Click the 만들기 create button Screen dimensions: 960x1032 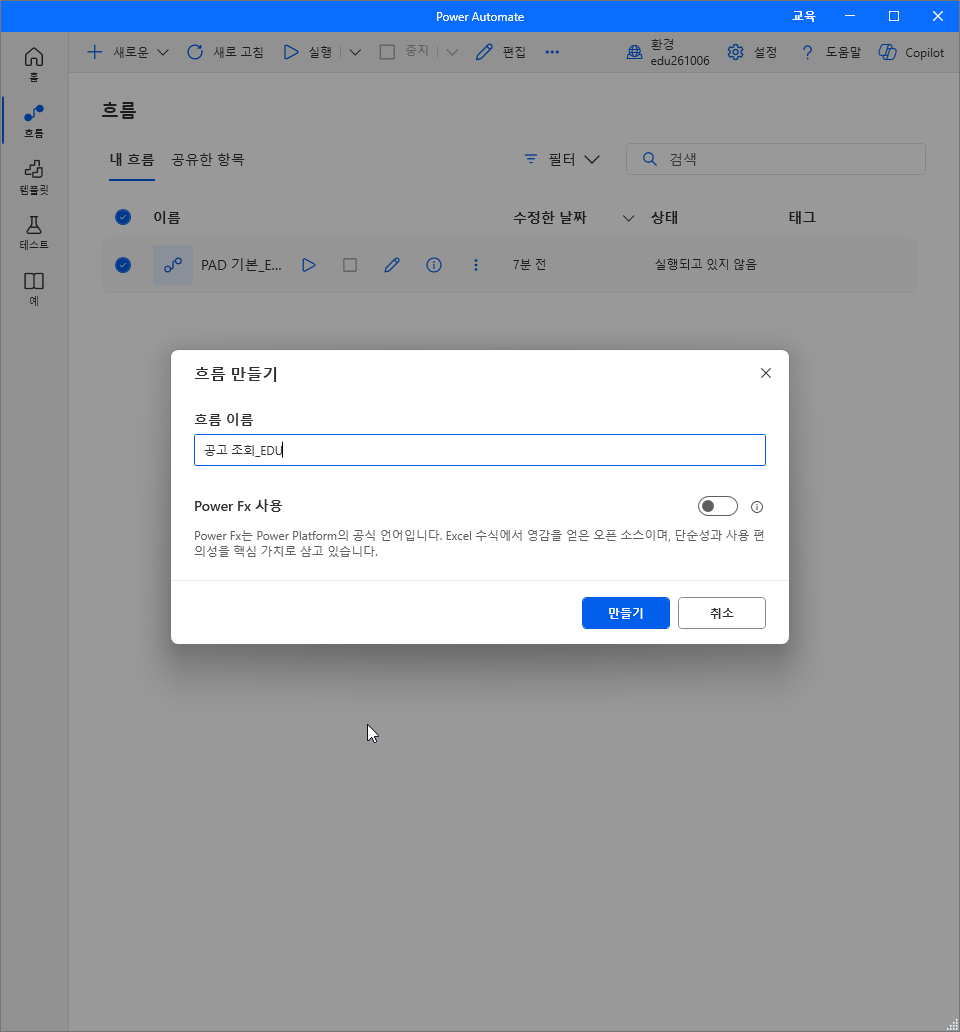coord(626,613)
